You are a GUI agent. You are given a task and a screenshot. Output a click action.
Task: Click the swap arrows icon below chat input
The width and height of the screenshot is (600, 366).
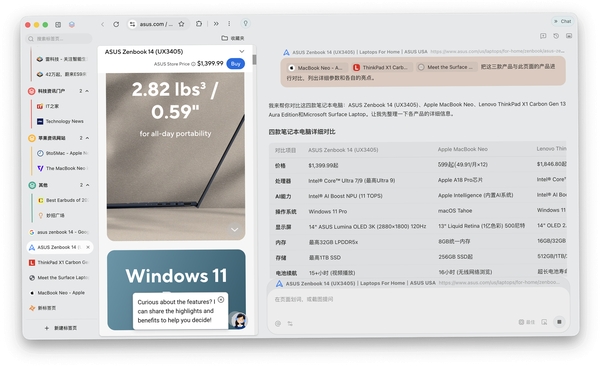(x=290, y=324)
